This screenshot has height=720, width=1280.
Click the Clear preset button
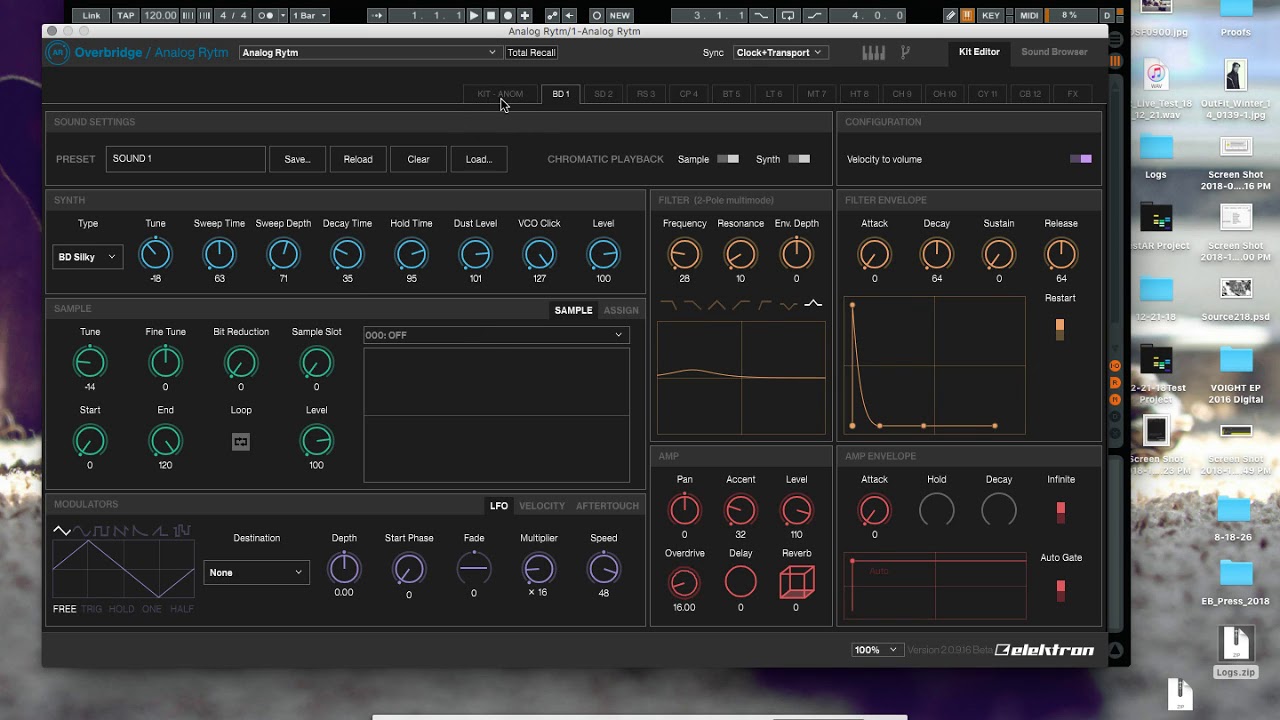(418, 159)
